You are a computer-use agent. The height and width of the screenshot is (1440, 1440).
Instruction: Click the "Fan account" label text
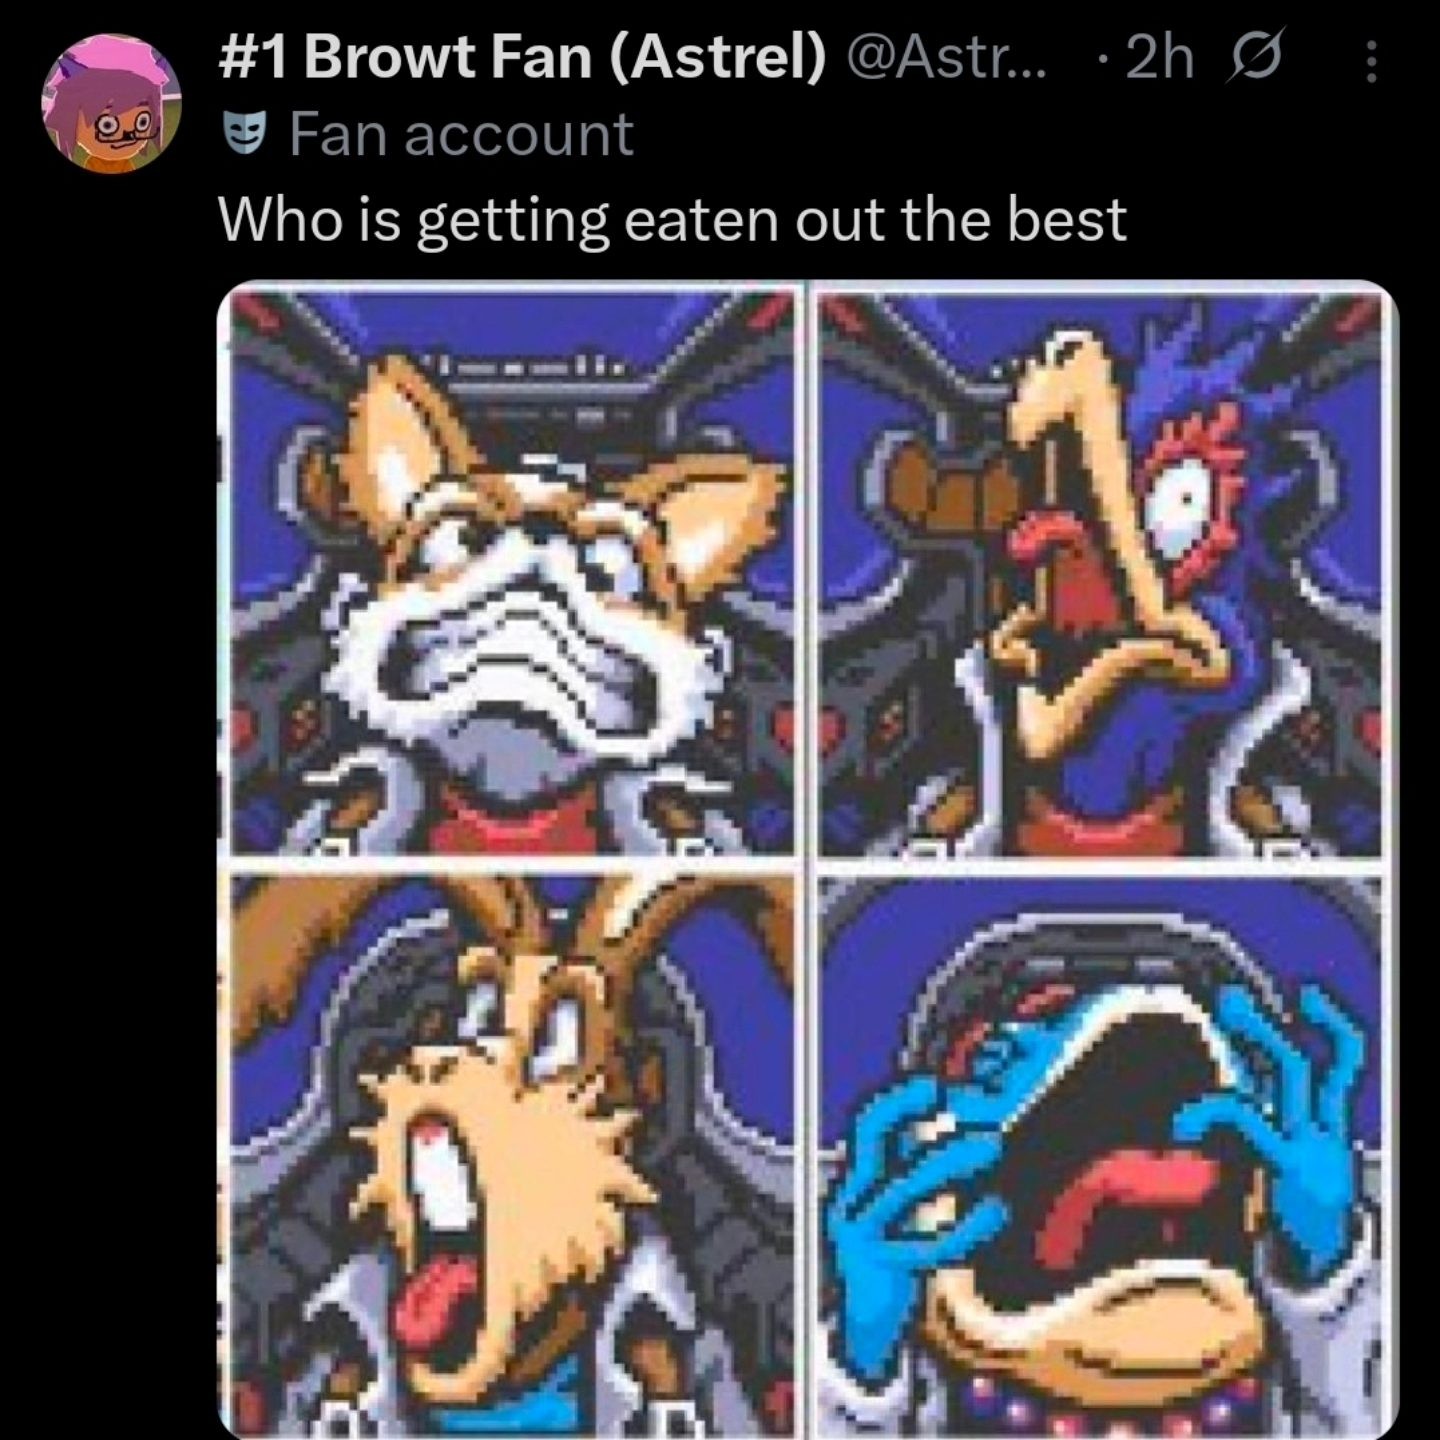click(461, 134)
